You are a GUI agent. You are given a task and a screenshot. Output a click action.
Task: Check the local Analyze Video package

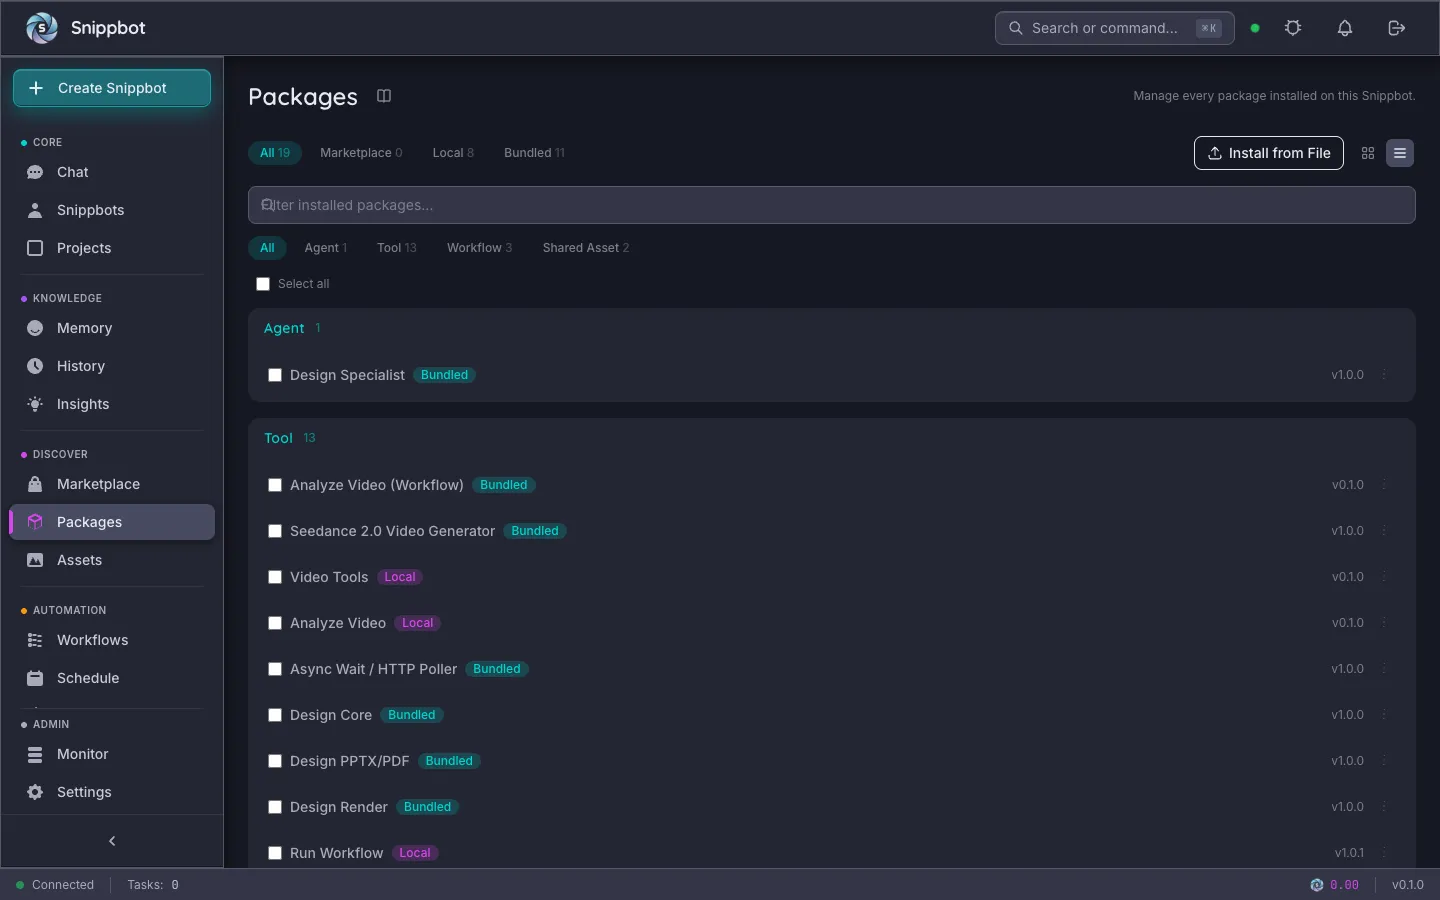coord(275,623)
